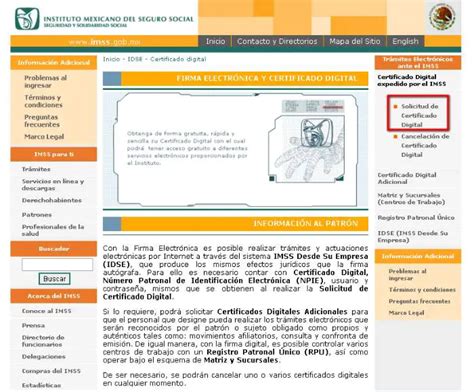Click Certificado Digital expedido por el IMSS heading
The width and height of the screenshot is (474, 392).
pos(412,80)
